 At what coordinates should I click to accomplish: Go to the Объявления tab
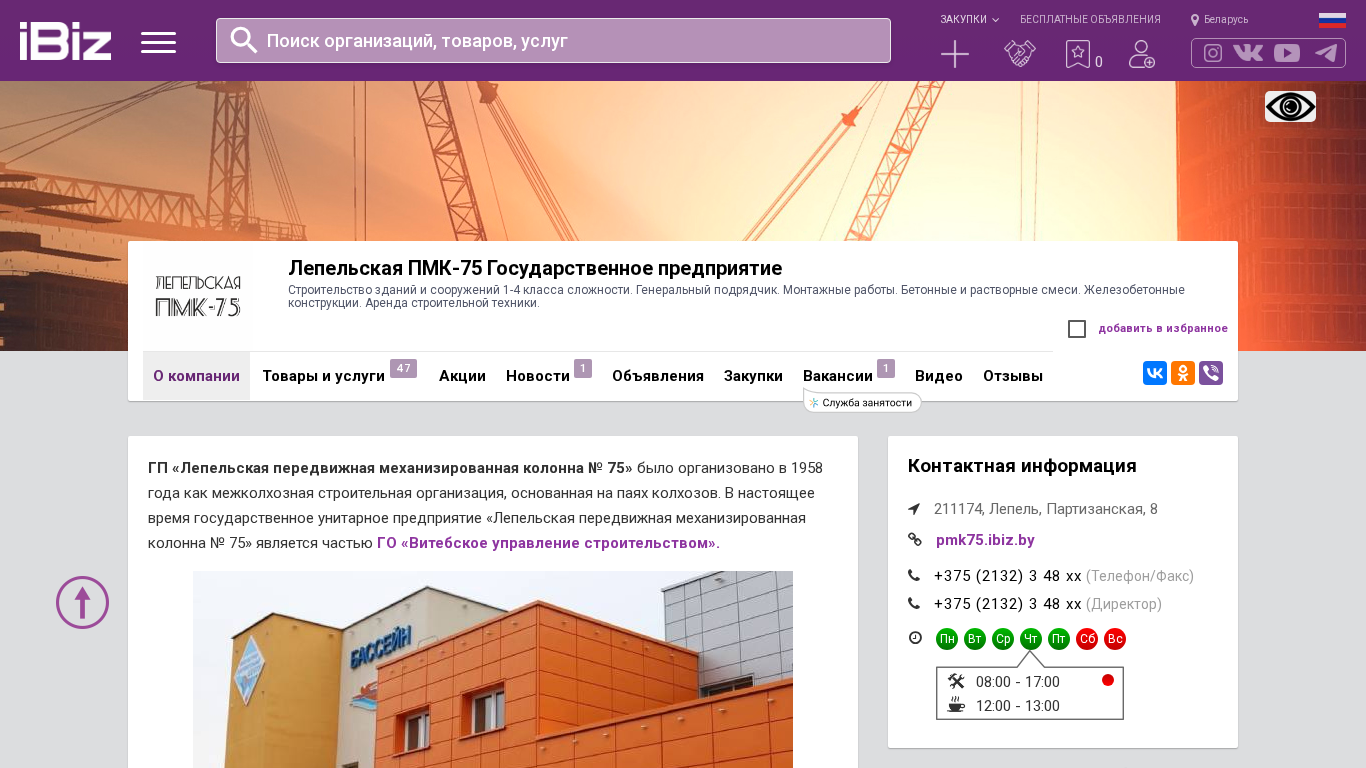pos(658,376)
